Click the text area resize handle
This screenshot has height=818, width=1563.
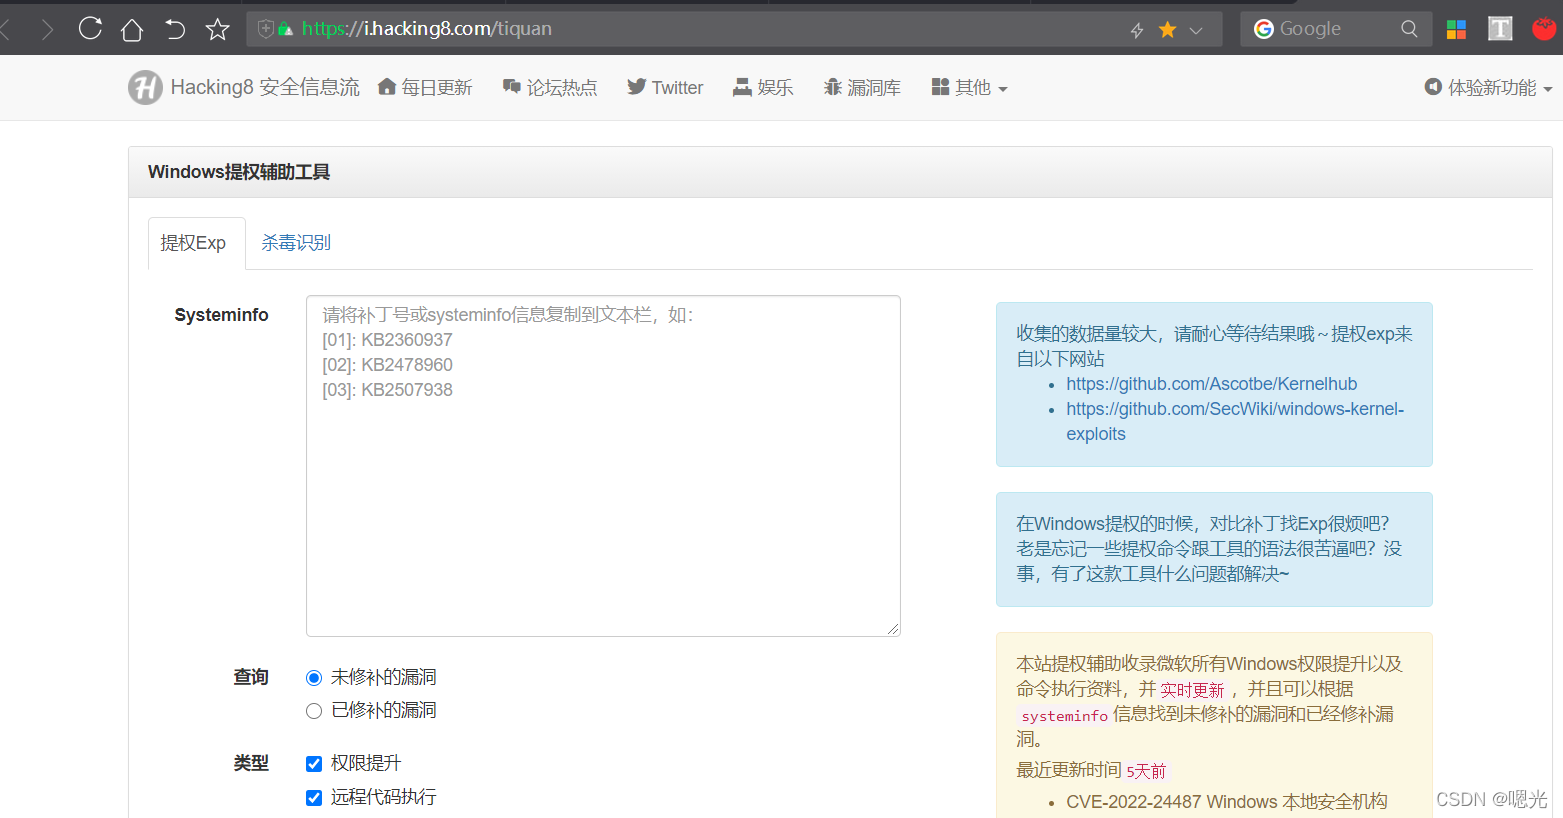tap(893, 629)
